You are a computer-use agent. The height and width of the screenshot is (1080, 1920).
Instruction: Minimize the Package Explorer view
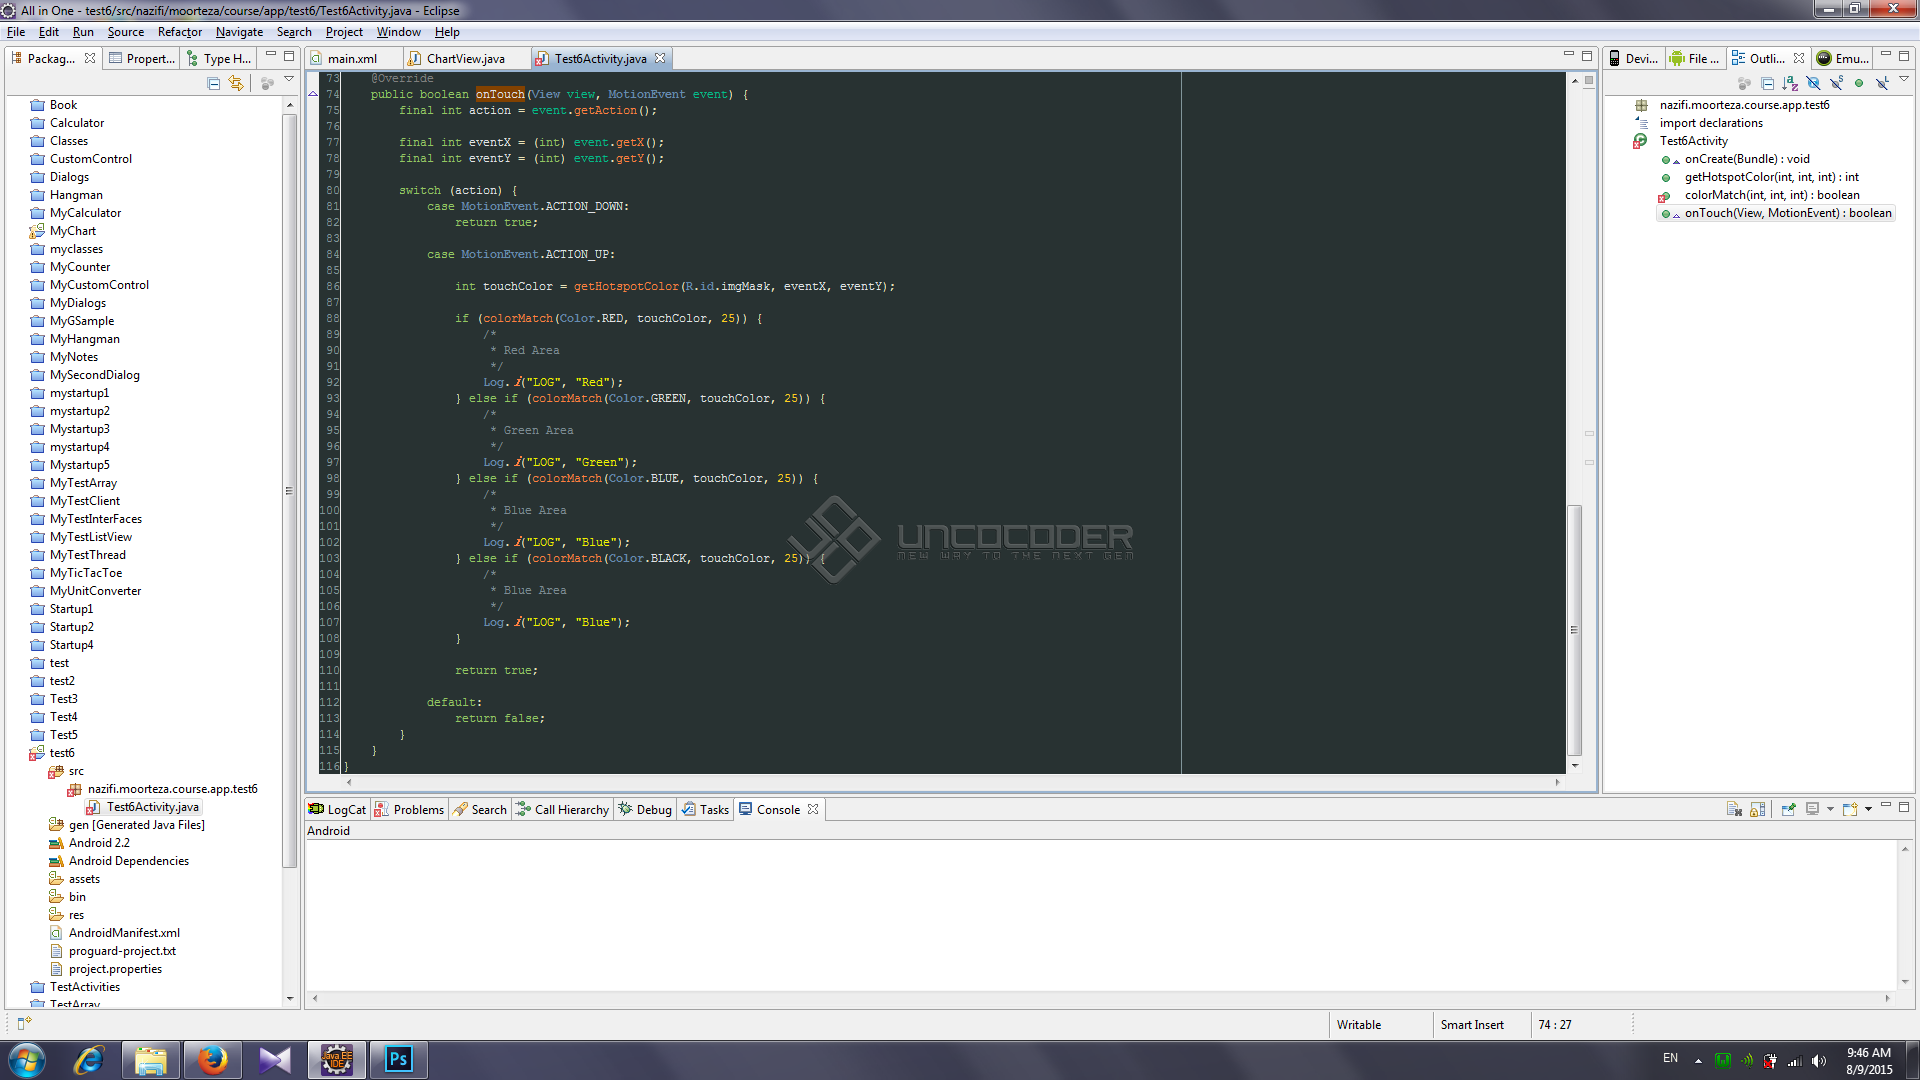271,55
